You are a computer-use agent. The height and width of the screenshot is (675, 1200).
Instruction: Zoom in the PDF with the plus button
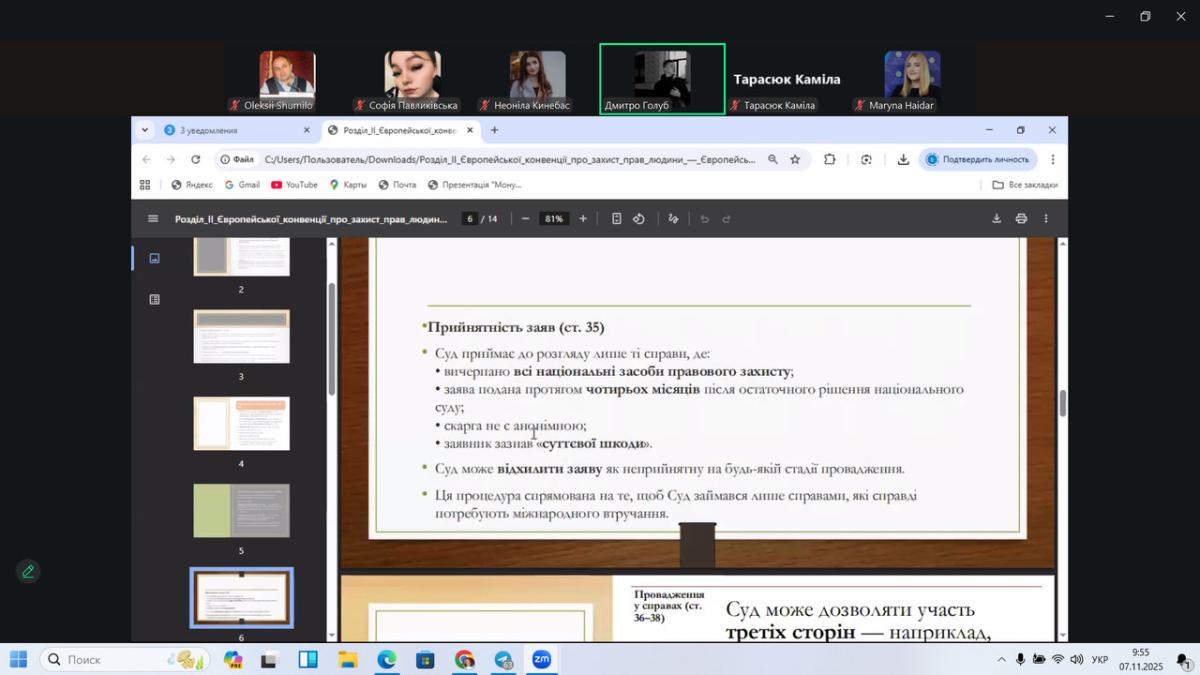tap(583, 219)
